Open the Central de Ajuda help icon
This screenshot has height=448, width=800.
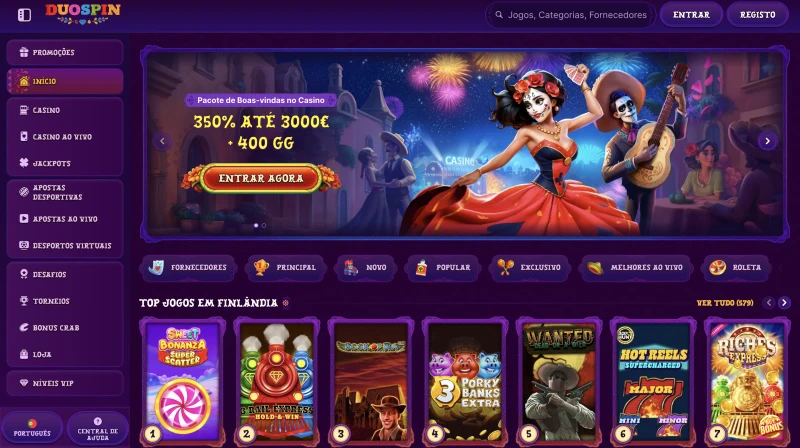tap(97, 421)
